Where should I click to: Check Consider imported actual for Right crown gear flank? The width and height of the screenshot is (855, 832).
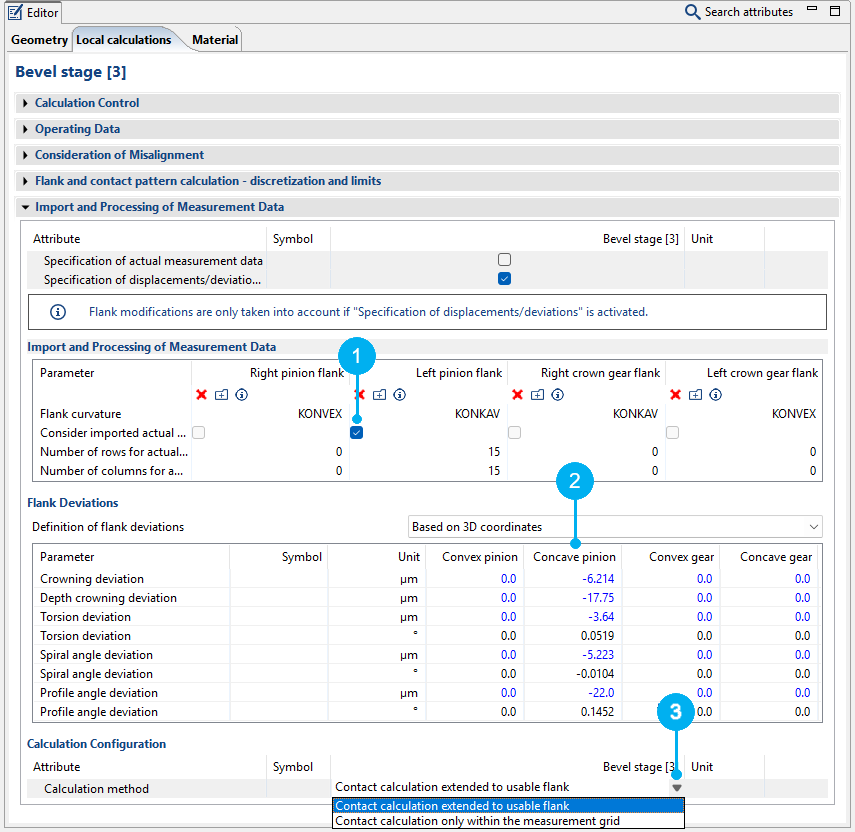coord(514,432)
